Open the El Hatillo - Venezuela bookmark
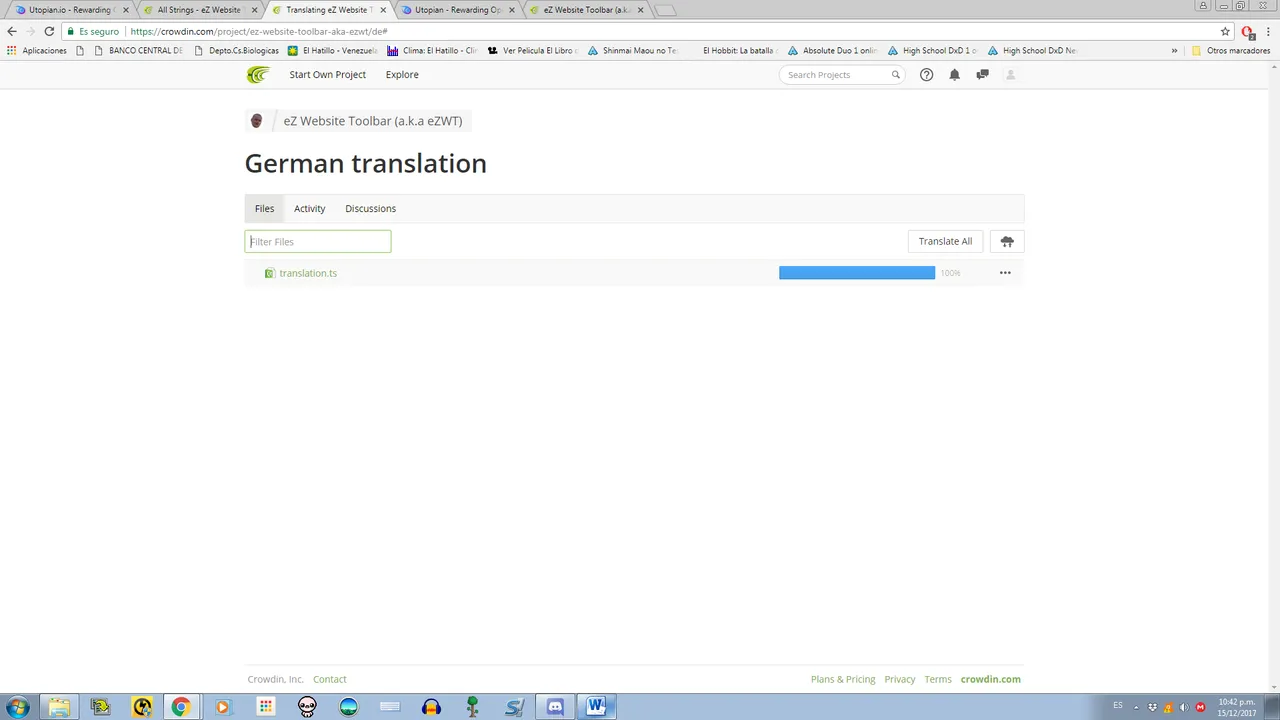This screenshot has height=720, width=1280. pyautogui.click(x=332, y=50)
